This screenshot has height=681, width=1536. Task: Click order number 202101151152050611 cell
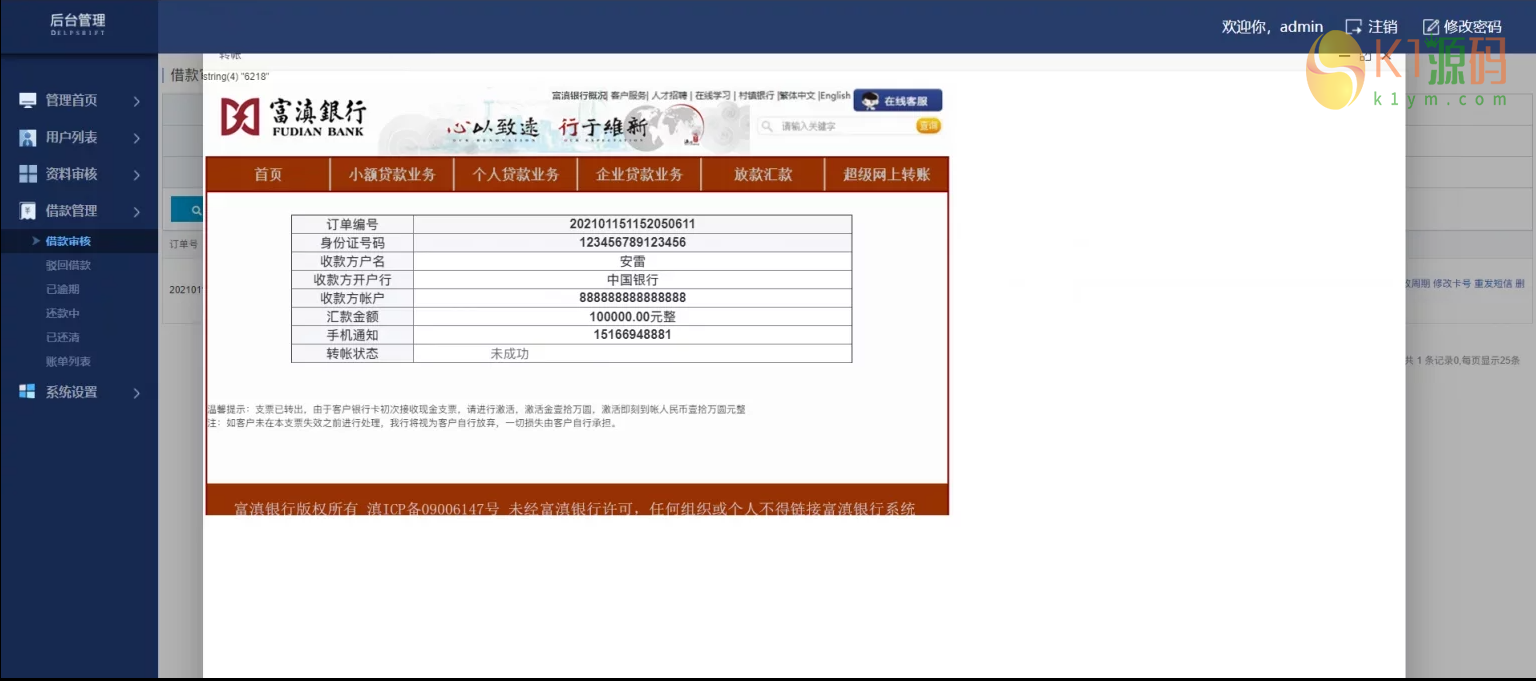tap(632, 224)
